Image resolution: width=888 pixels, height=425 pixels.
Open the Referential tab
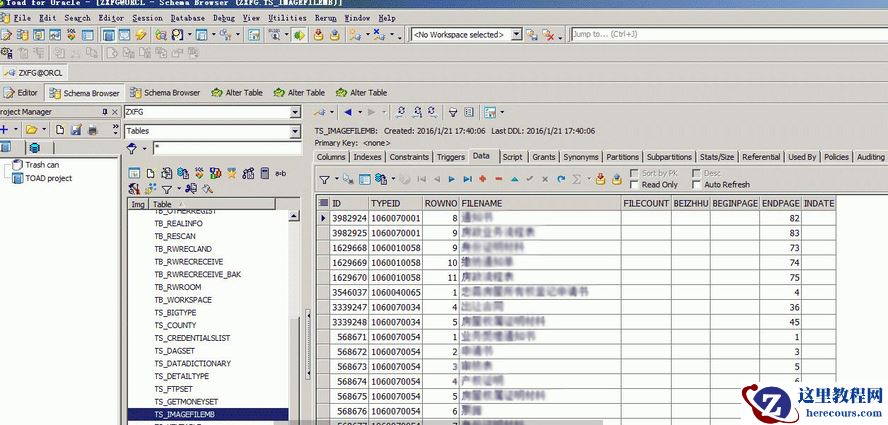[761, 157]
